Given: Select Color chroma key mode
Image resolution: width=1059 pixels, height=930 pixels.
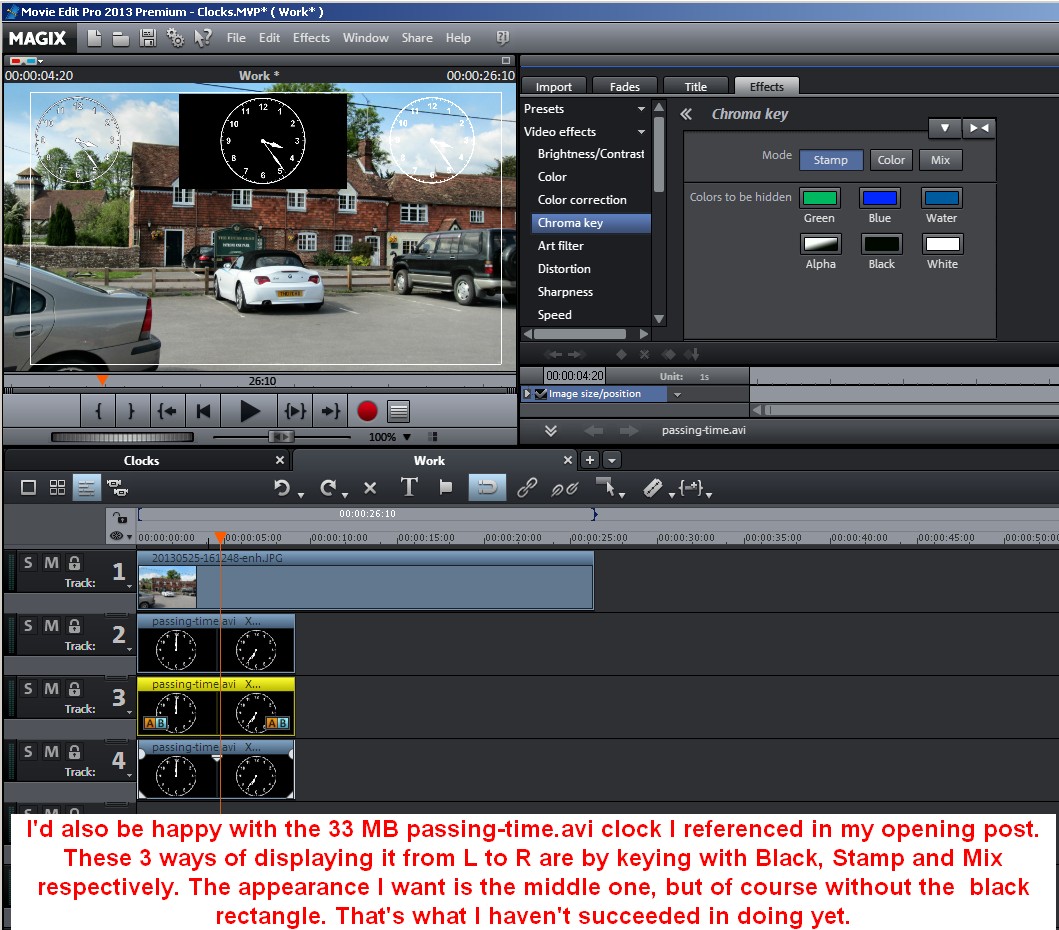Looking at the screenshot, I should (x=891, y=160).
